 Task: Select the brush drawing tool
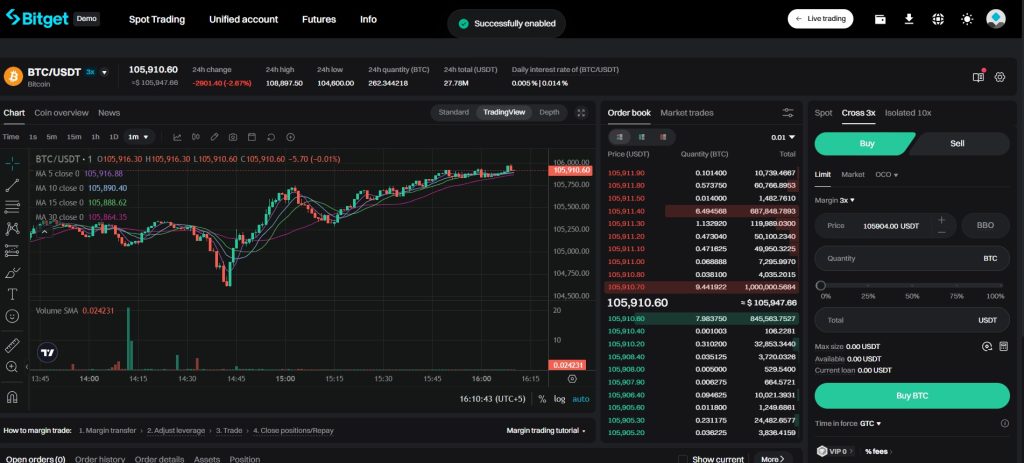12,272
